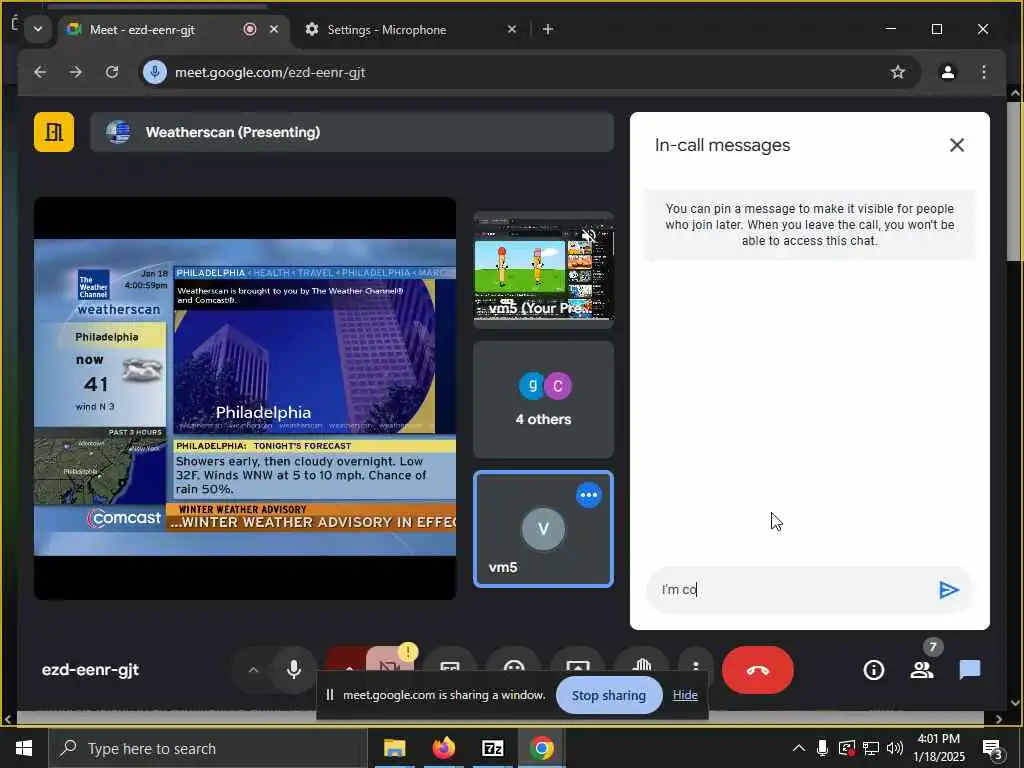This screenshot has width=1024, height=768.
Task: Click the tab recording indicator on Meet tab
Action: click(249, 29)
